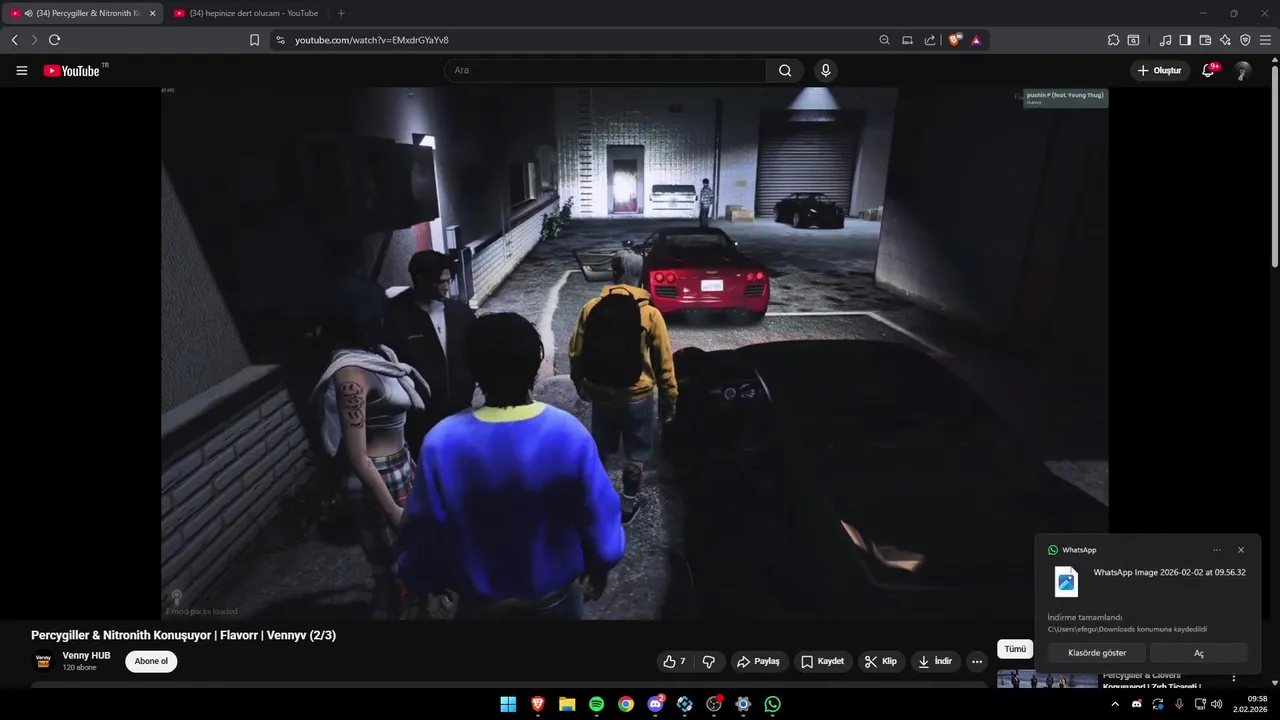This screenshot has height=720, width=1280.
Task: Open the browser main menu
Action: pyautogui.click(x=1265, y=40)
